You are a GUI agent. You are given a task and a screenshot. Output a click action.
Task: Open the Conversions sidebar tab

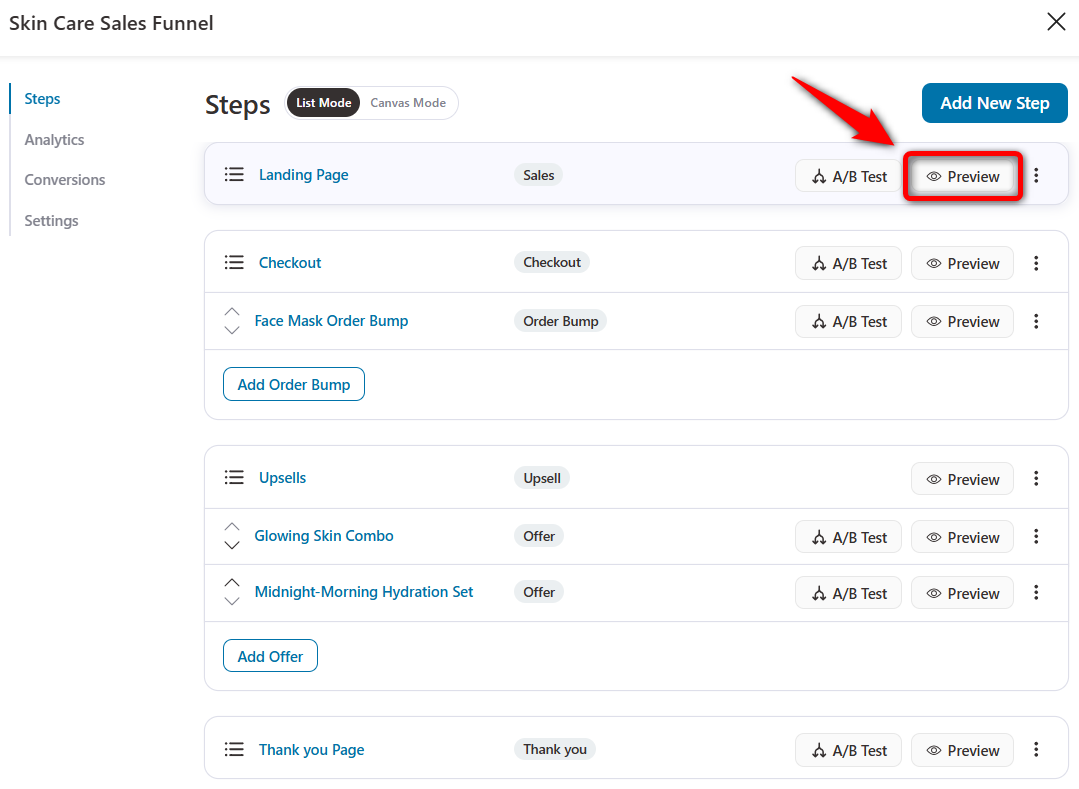coord(65,180)
